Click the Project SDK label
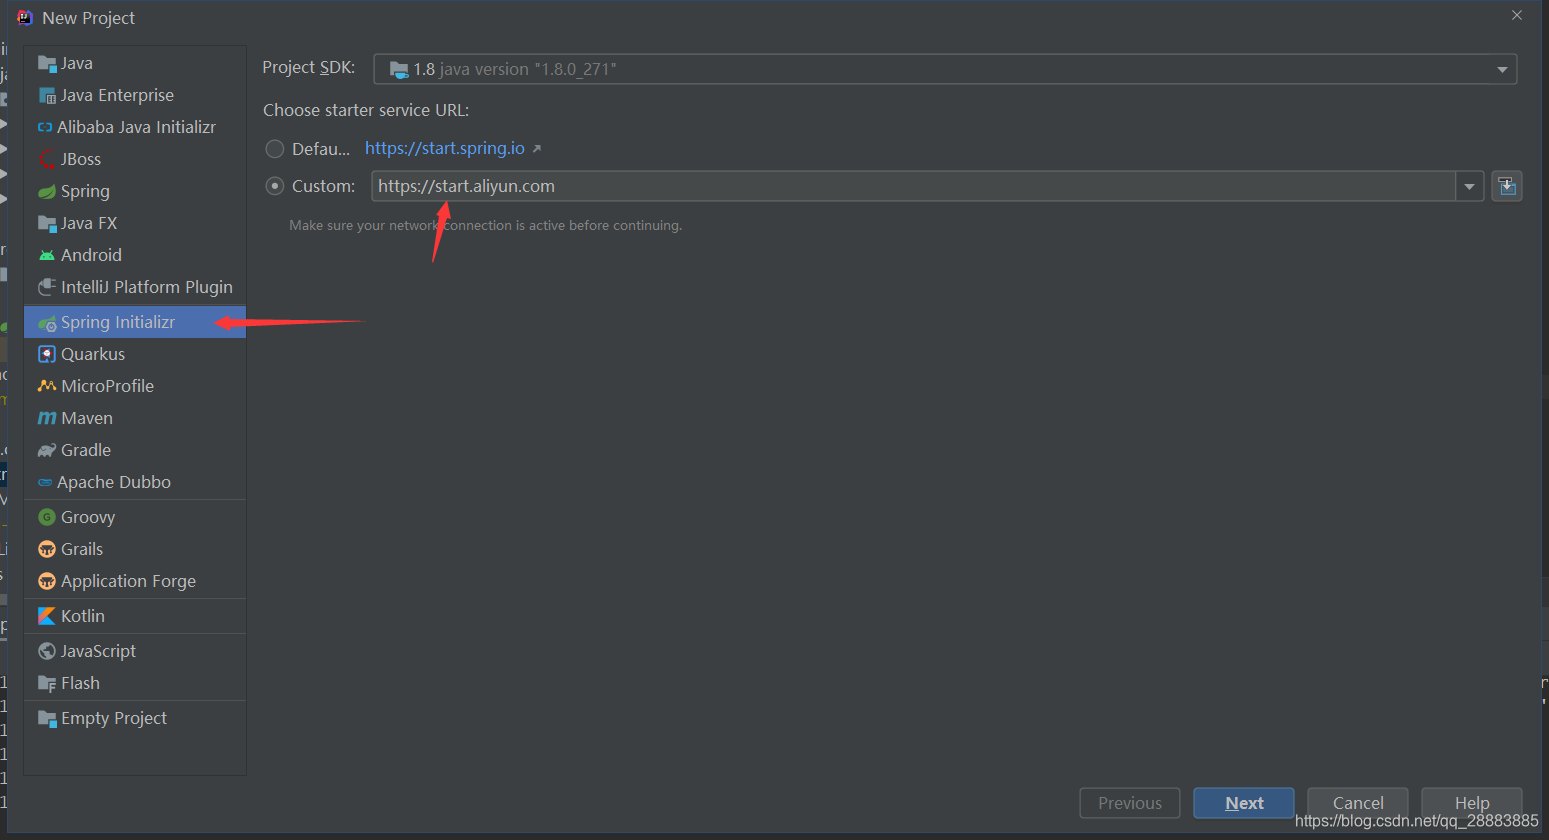Image resolution: width=1549 pixels, height=840 pixels. click(x=309, y=67)
